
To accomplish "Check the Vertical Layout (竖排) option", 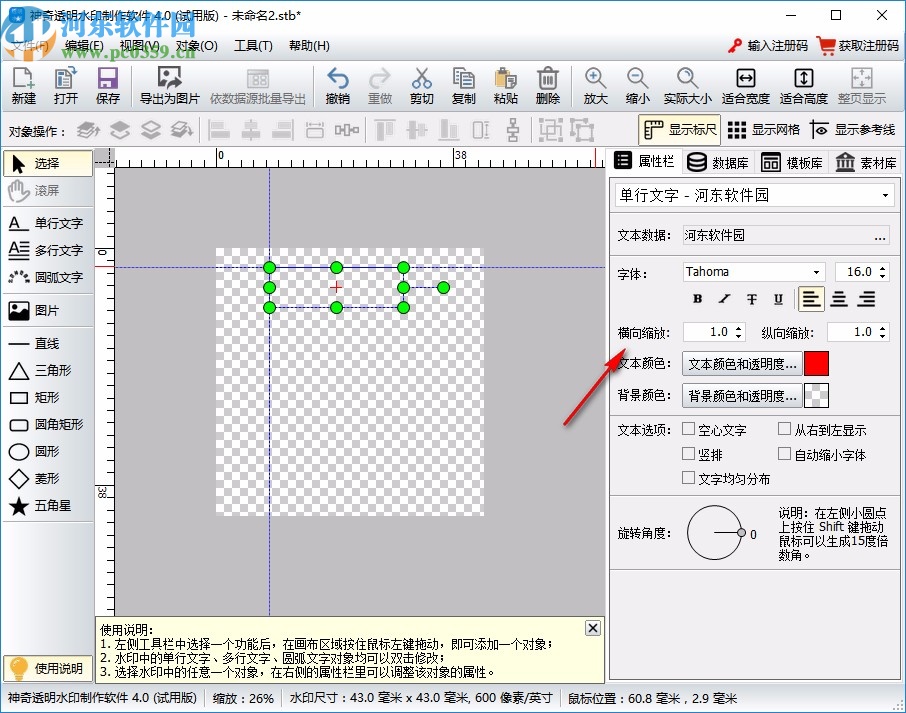I will coord(689,454).
